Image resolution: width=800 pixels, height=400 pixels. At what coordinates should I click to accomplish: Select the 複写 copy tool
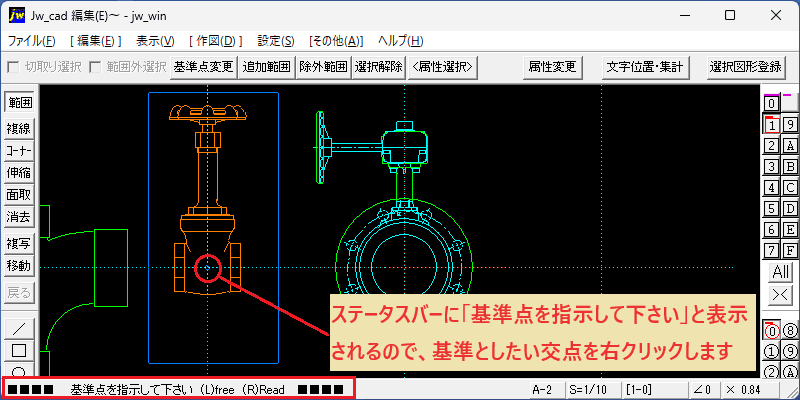pyautogui.click(x=19, y=243)
